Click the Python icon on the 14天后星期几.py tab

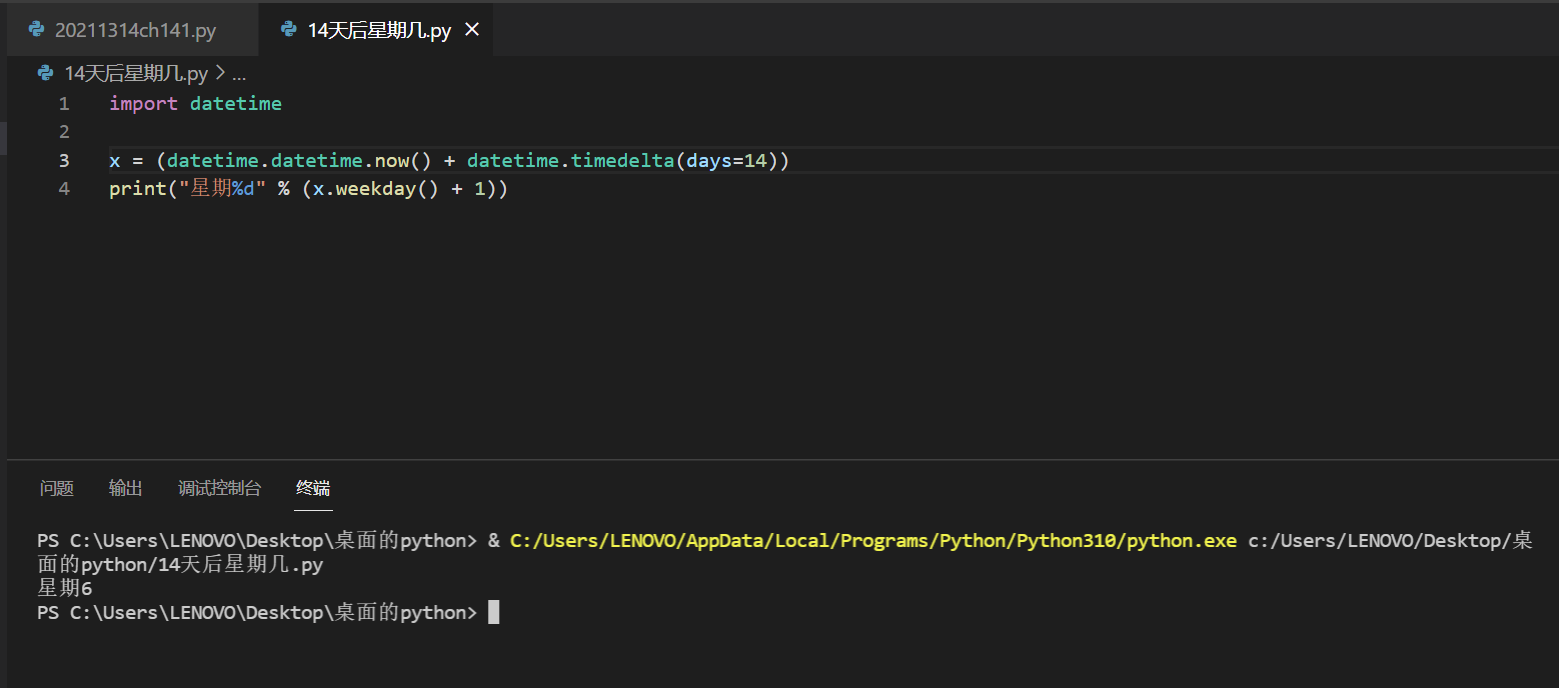pyautogui.click(x=290, y=30)
